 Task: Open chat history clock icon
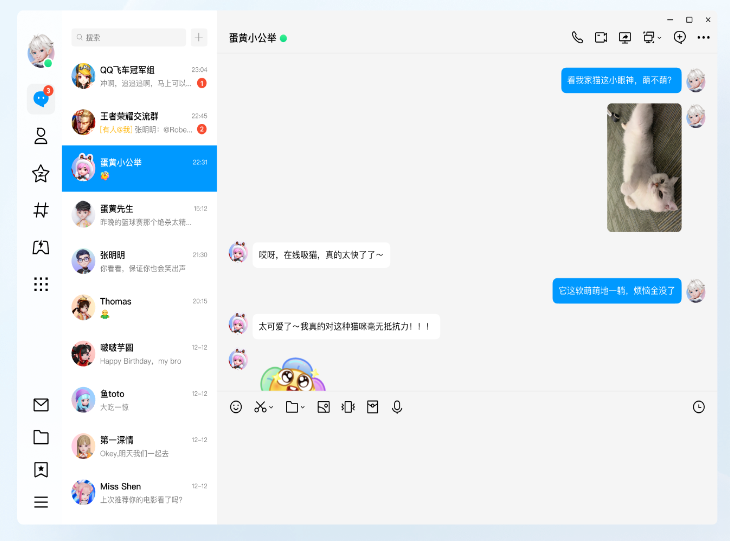pyautogui.click(x=698, y=407)
